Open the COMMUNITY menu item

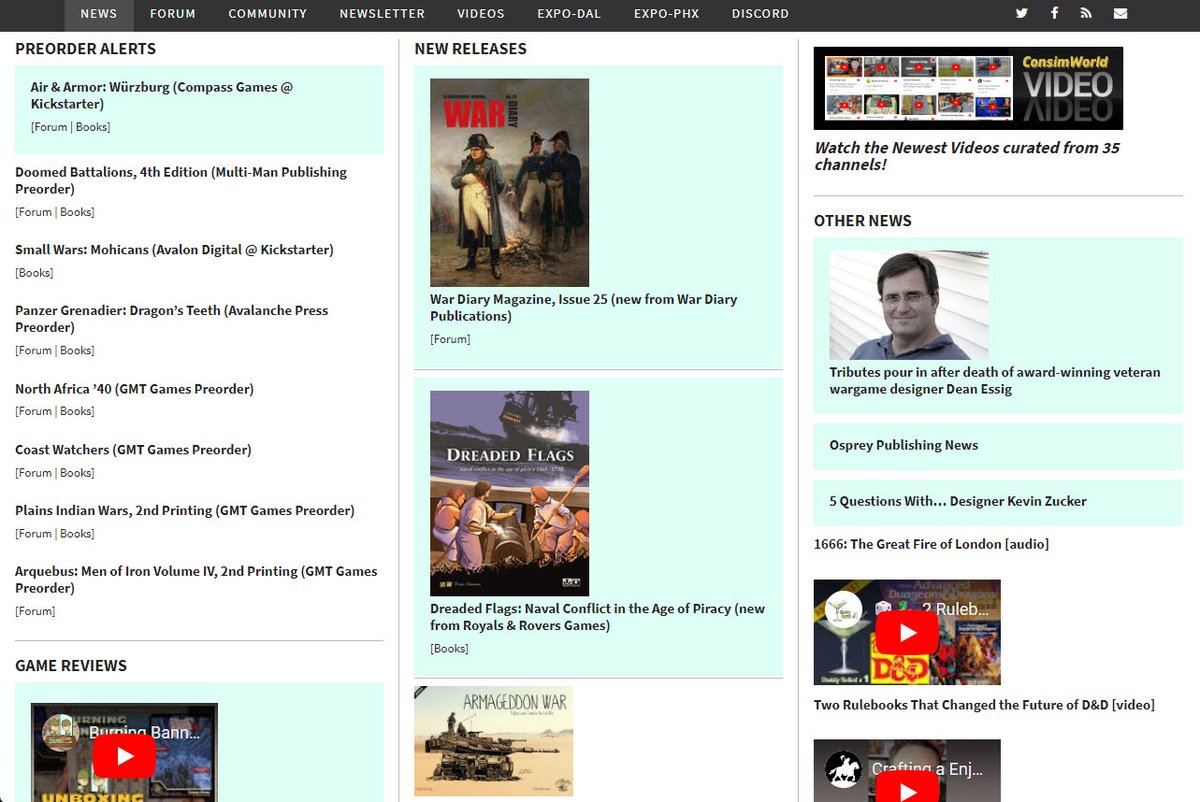point(268,14)
